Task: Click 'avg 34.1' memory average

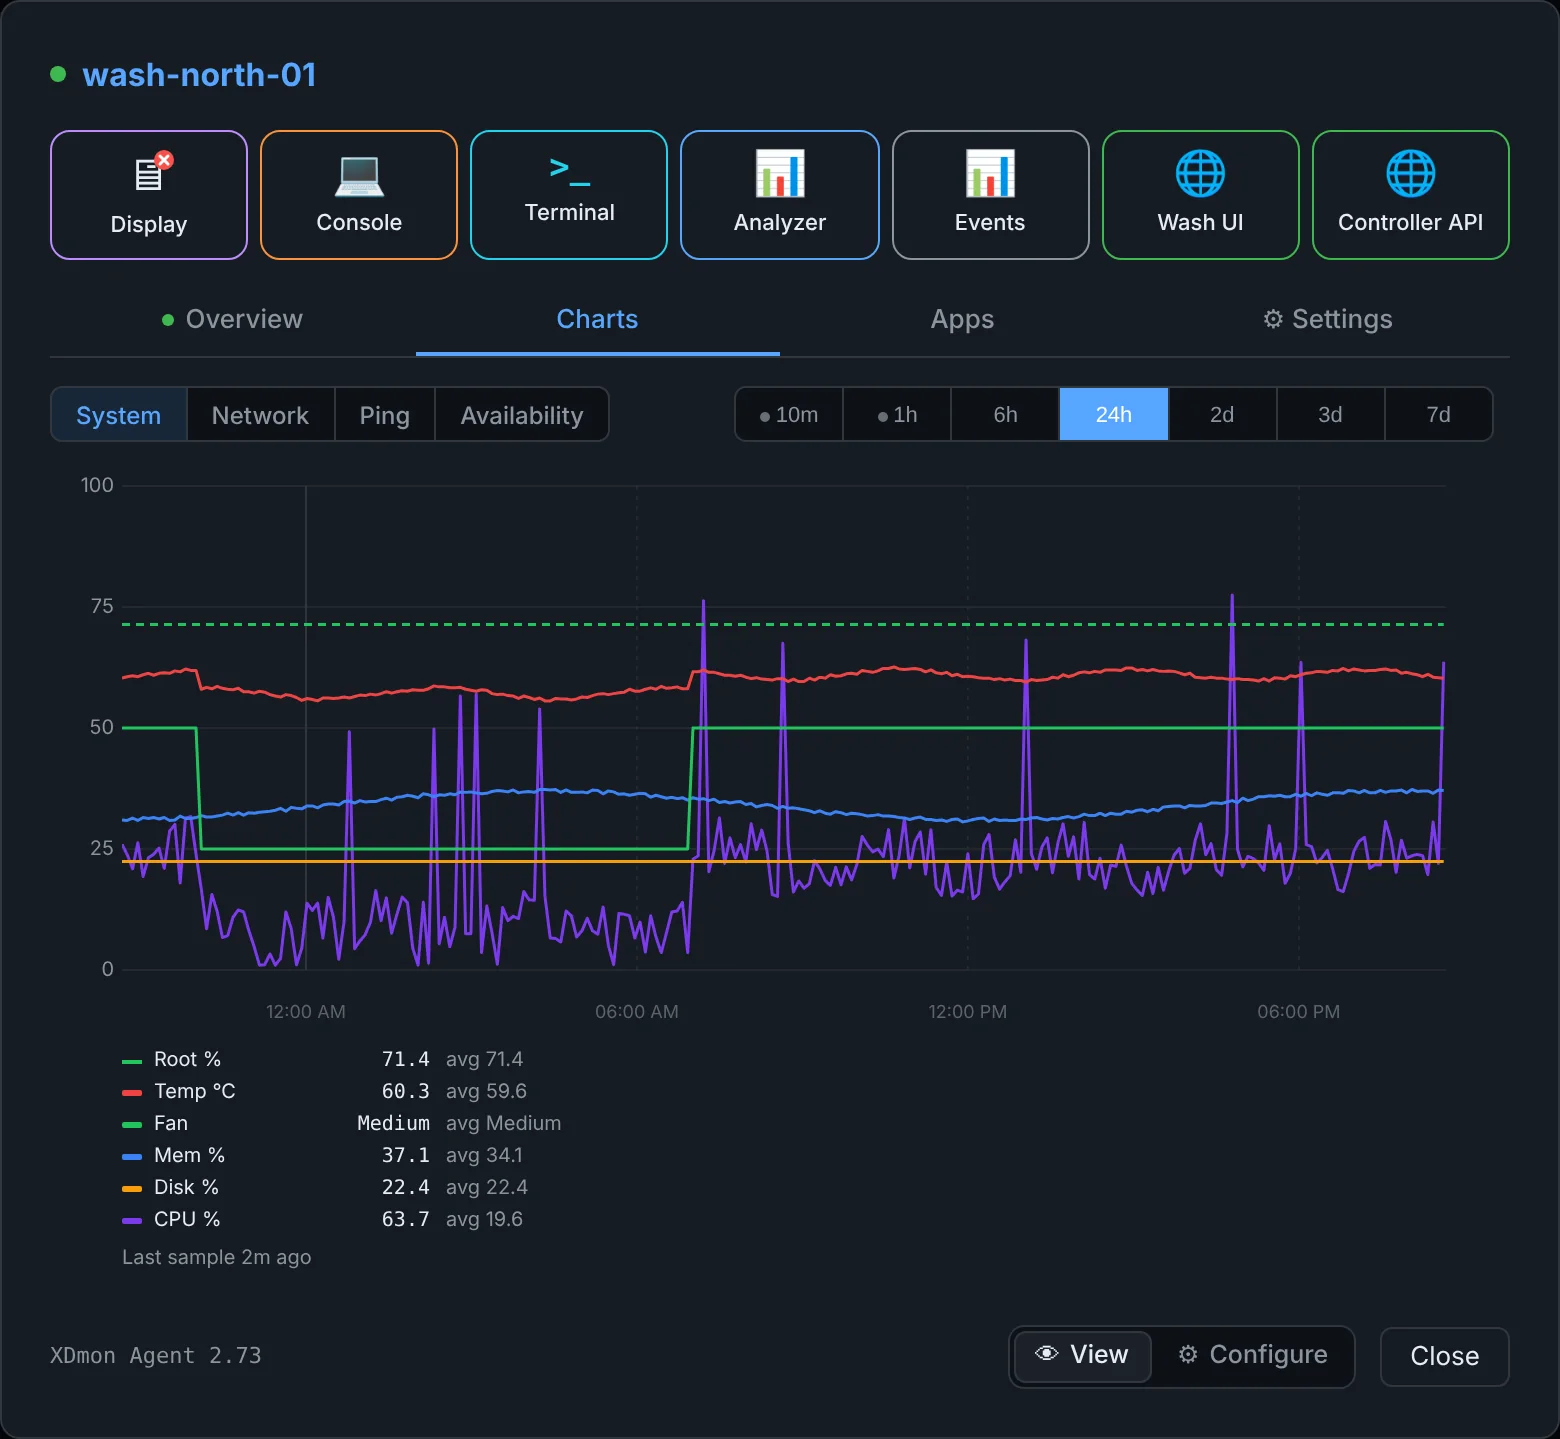Action: 484,1155
